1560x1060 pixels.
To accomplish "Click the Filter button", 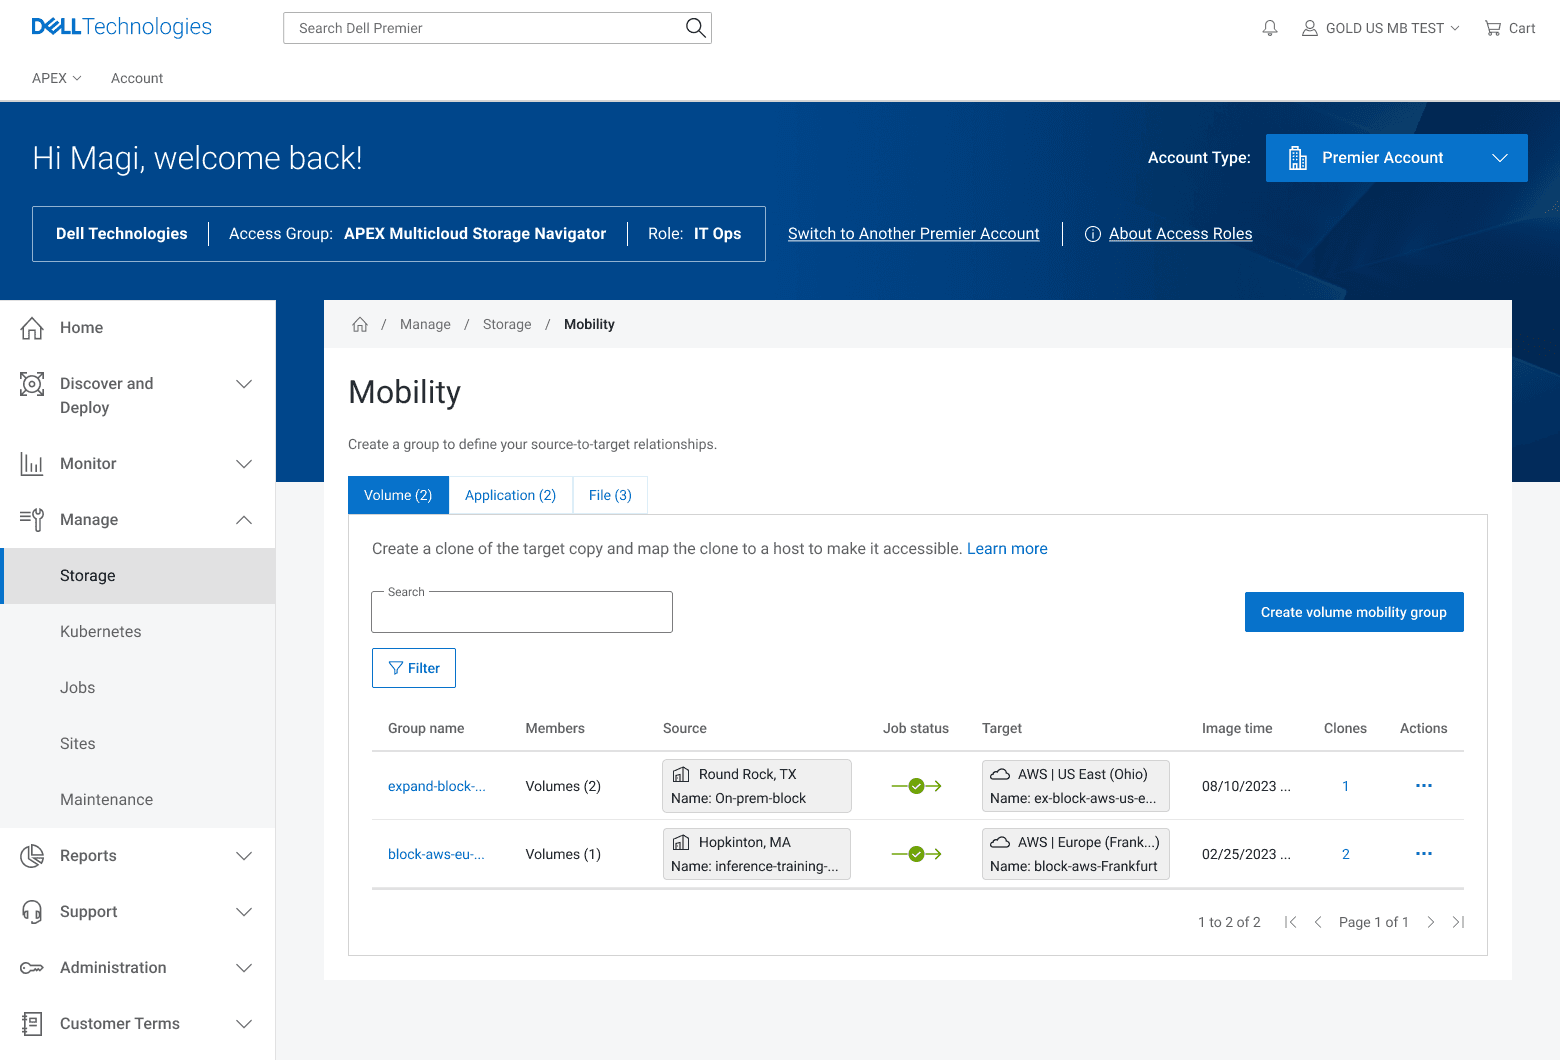I will tap(414, 668).
